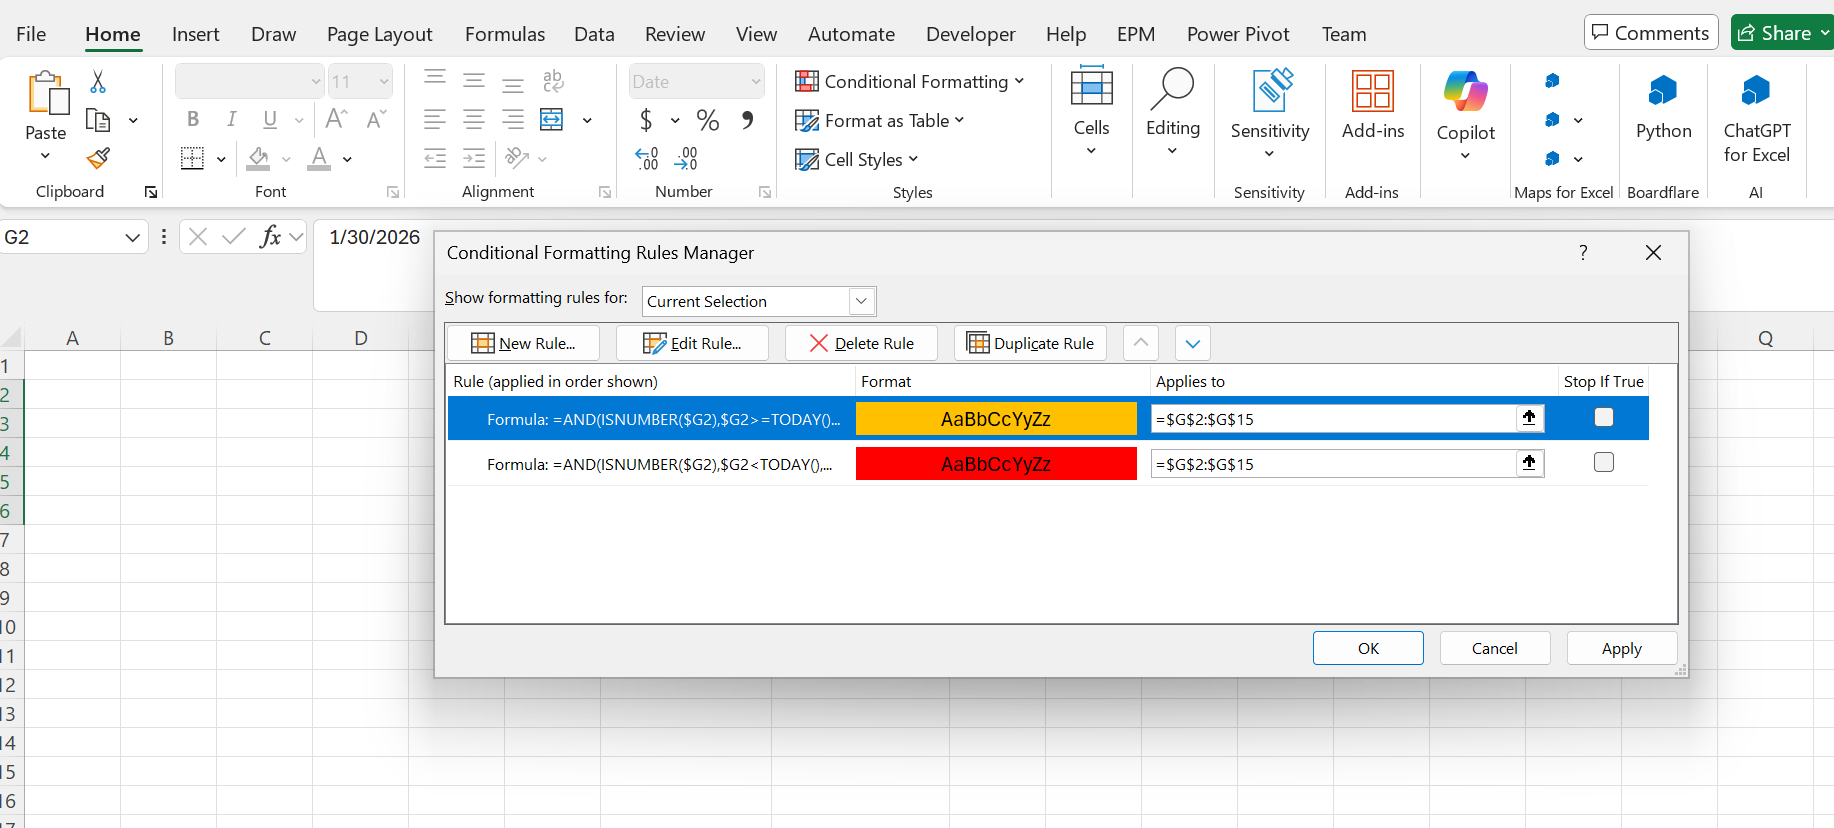The image size is (1834, 828).
Task: Click the Center horizontal alignment icon
Action: [x=474, y=120]
